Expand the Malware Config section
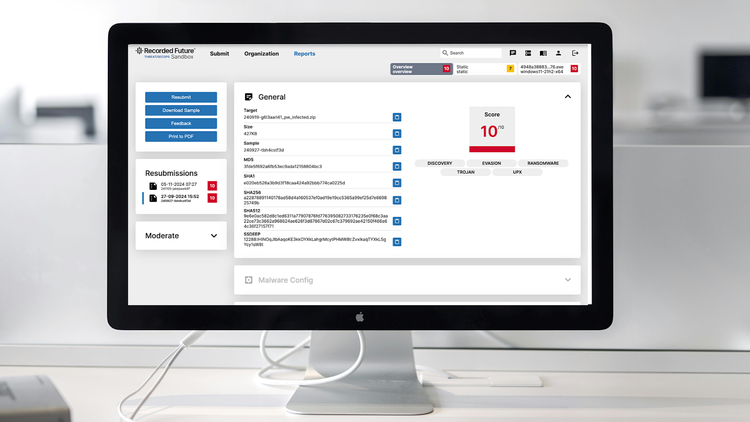The width and height of the screenshot is (750, 422). click(568, 280)
